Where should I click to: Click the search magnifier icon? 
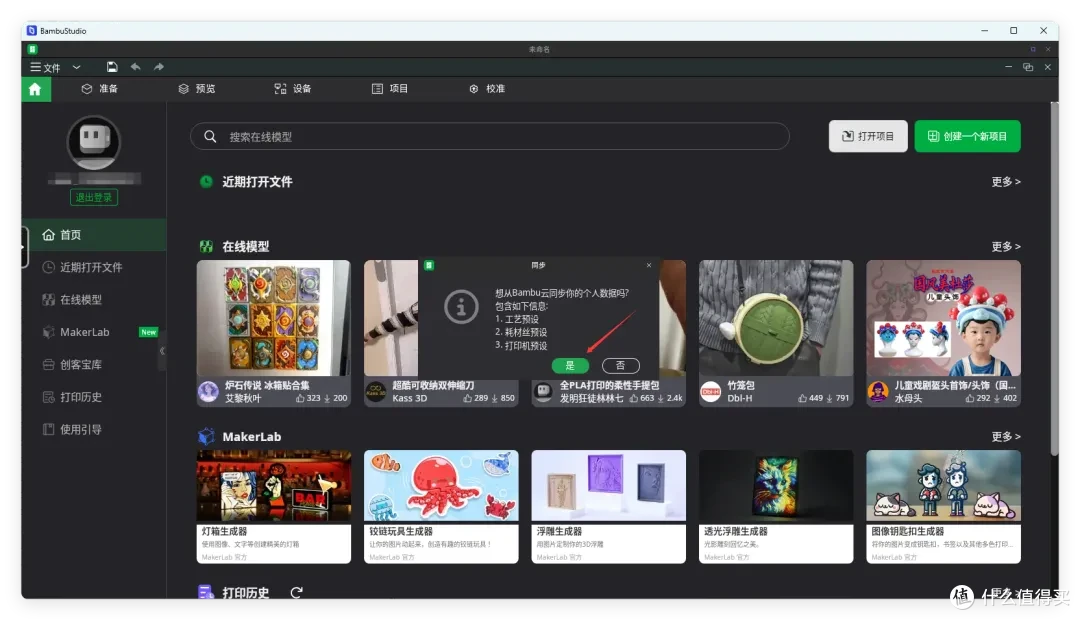pos(210,136)
